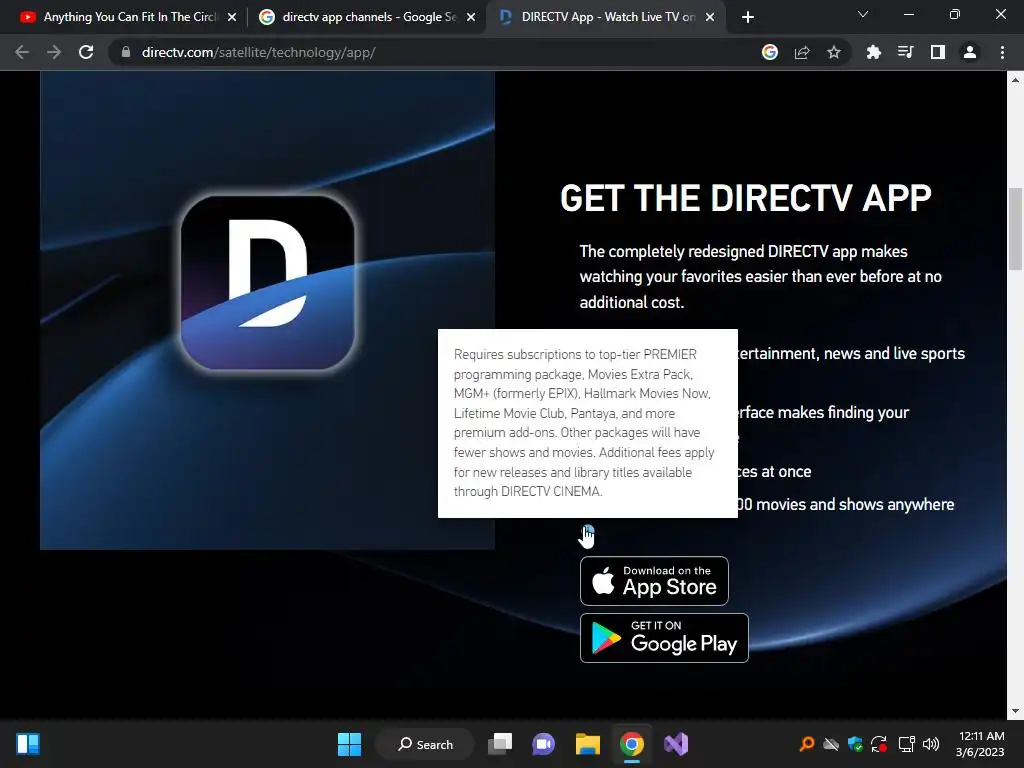Share this page icon

pyautogui.click(x=802, y=52)
